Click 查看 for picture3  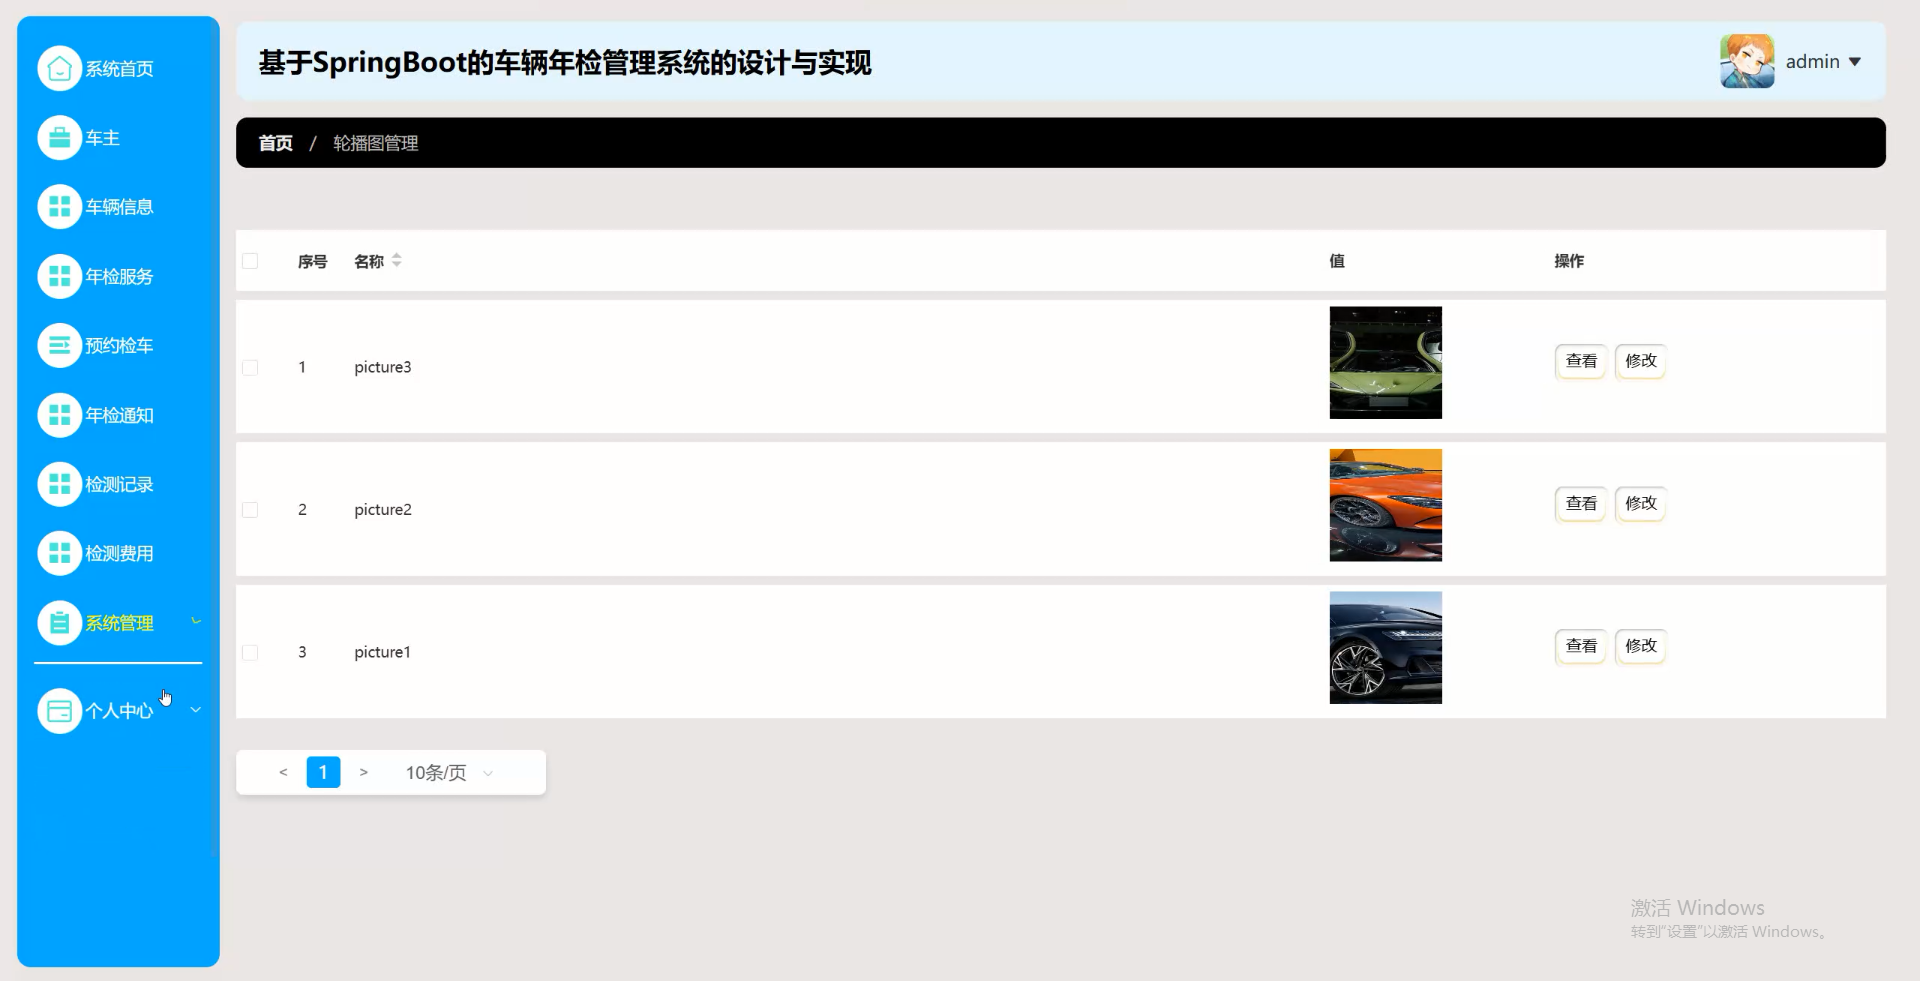(1581, 361)
